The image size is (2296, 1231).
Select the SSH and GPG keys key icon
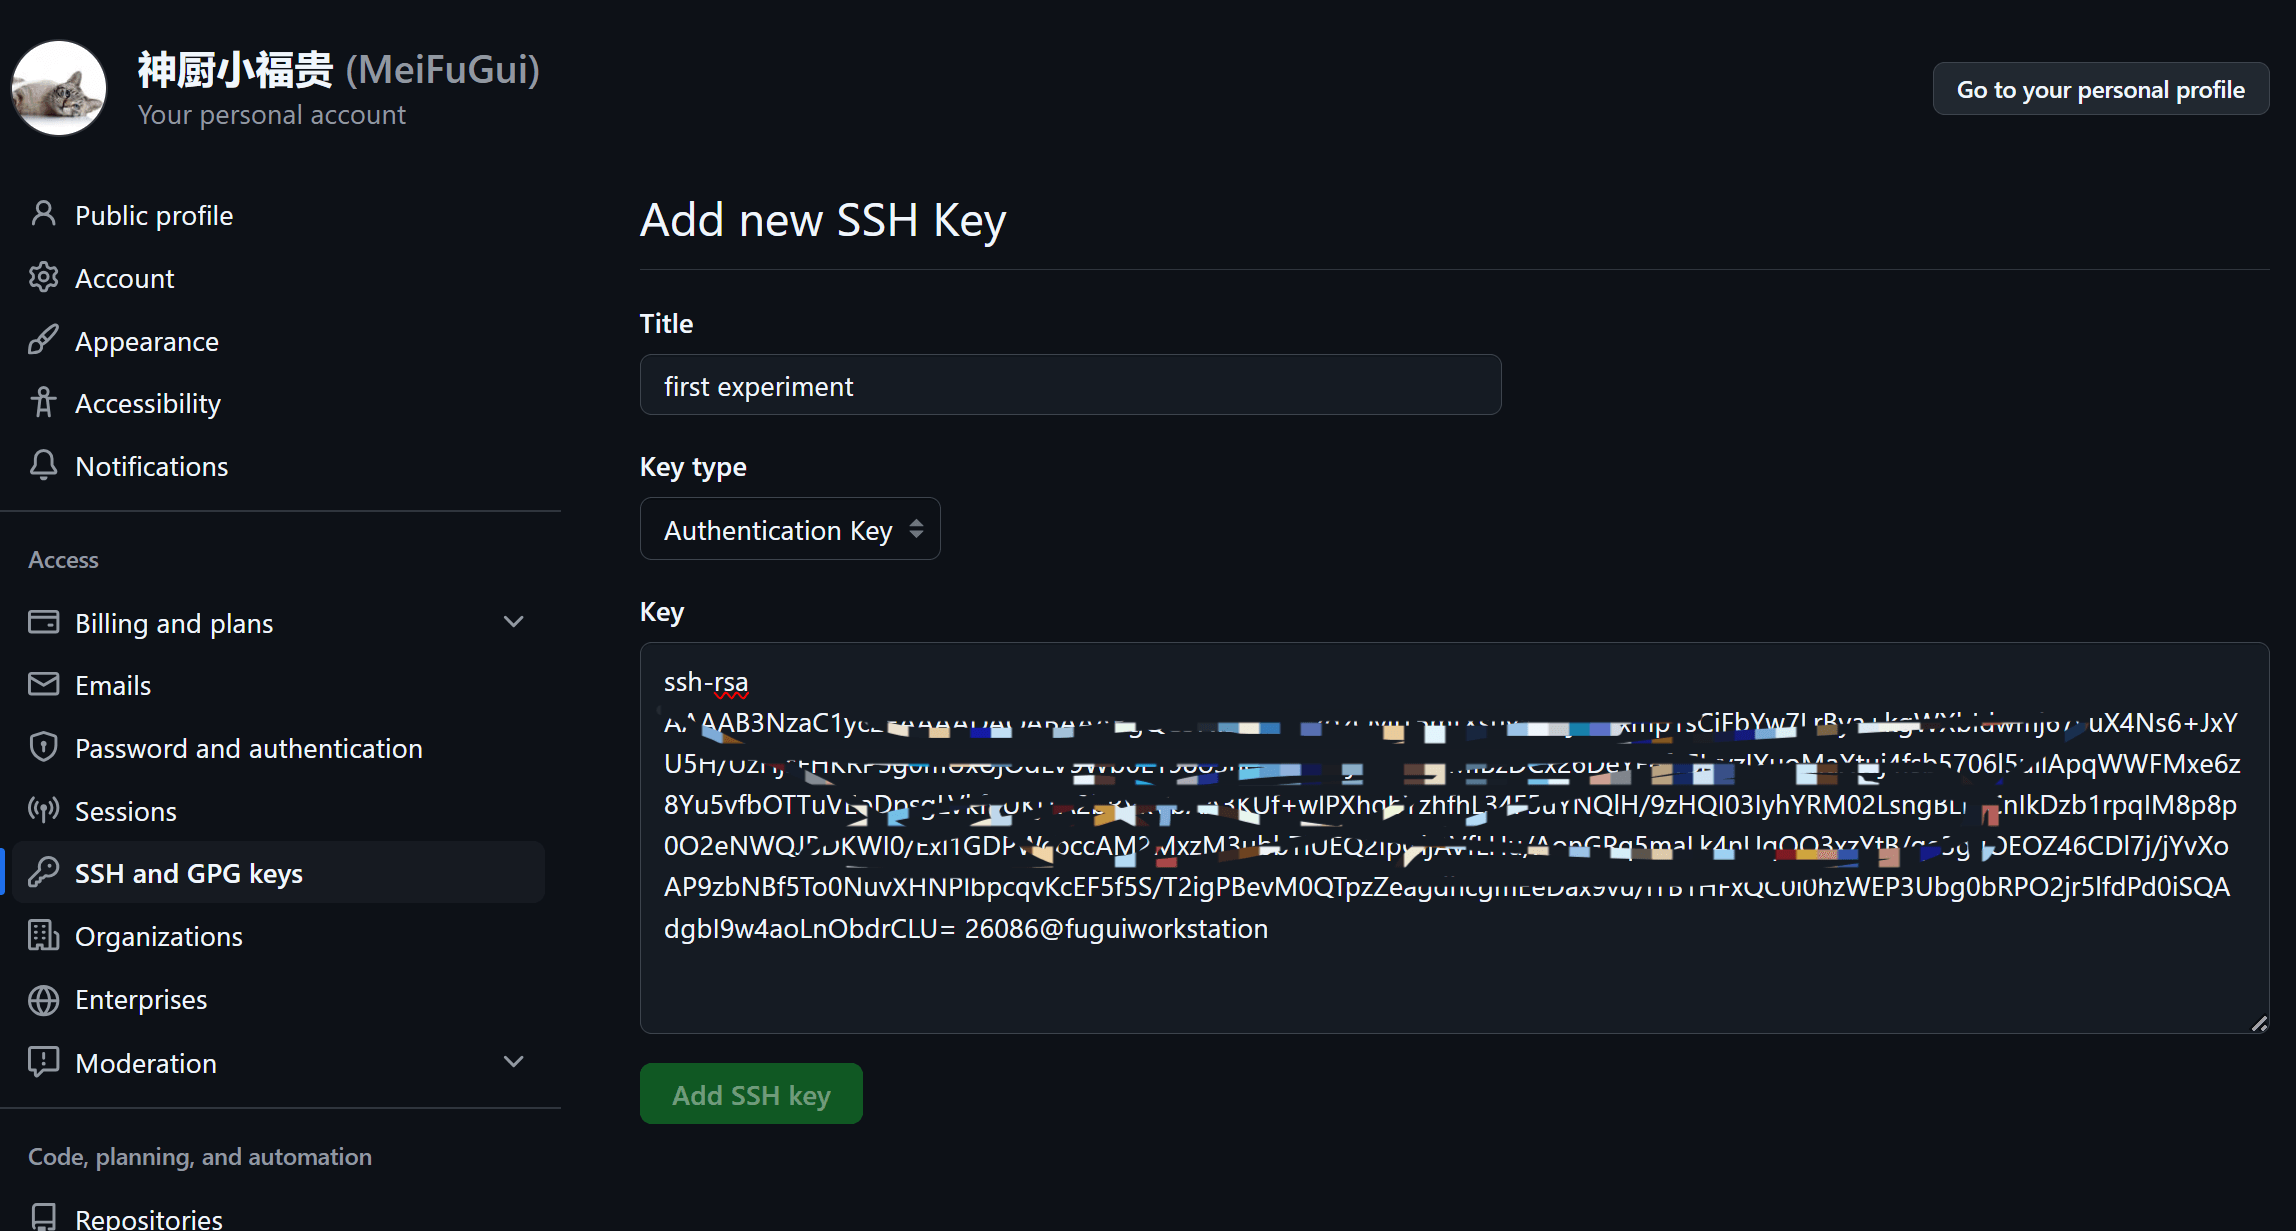coord(43,872)
